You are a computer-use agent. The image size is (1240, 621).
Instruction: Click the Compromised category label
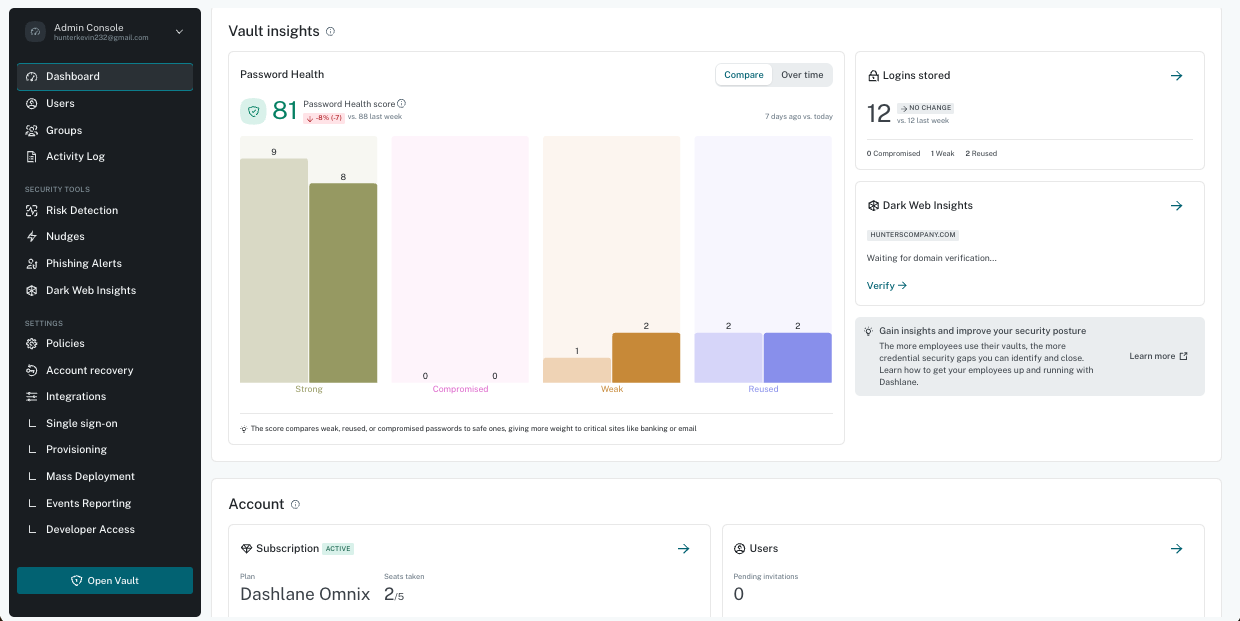click(x=460, y=389)
